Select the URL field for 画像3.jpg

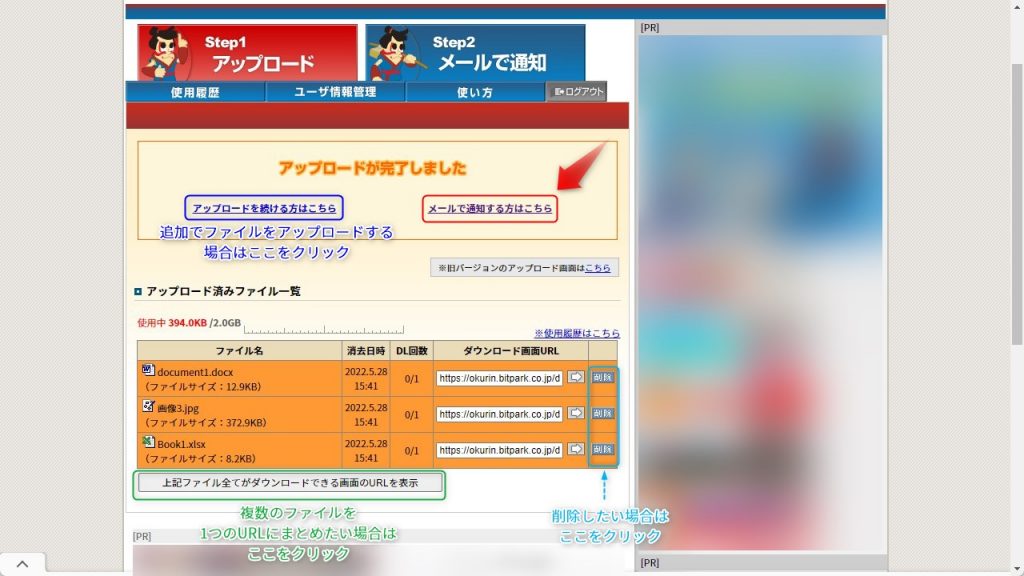click(x=500, y=414)
